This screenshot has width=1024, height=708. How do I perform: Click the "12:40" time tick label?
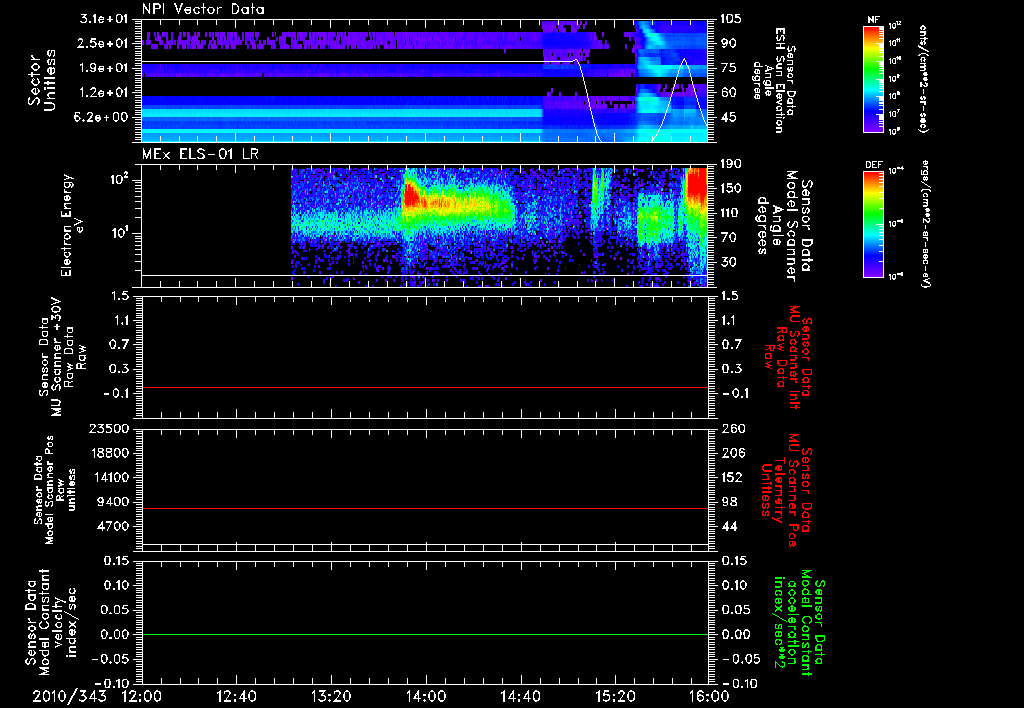[236, 696]
